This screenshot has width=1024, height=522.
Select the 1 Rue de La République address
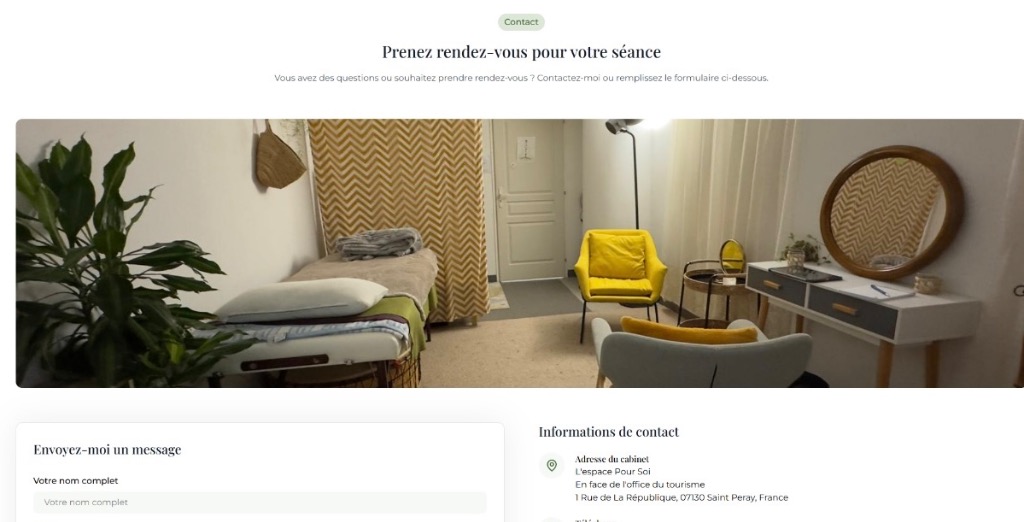coord(681,498)
